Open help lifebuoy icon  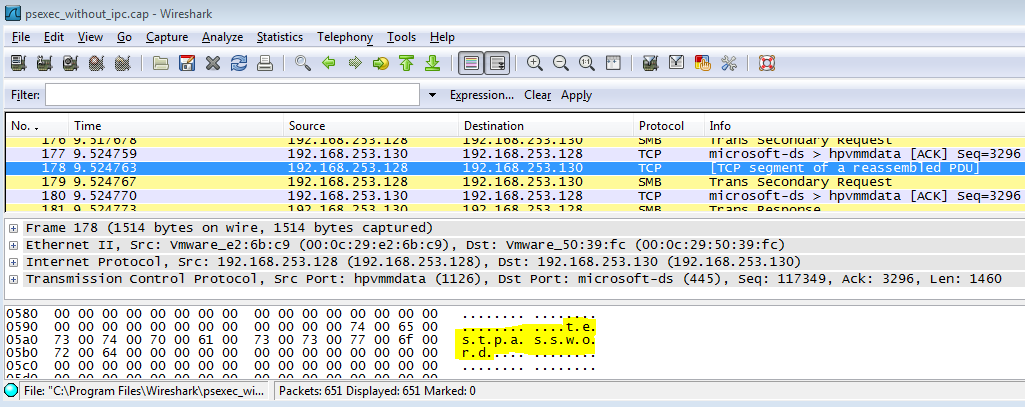pyautogui.click(x=767, y=63)
